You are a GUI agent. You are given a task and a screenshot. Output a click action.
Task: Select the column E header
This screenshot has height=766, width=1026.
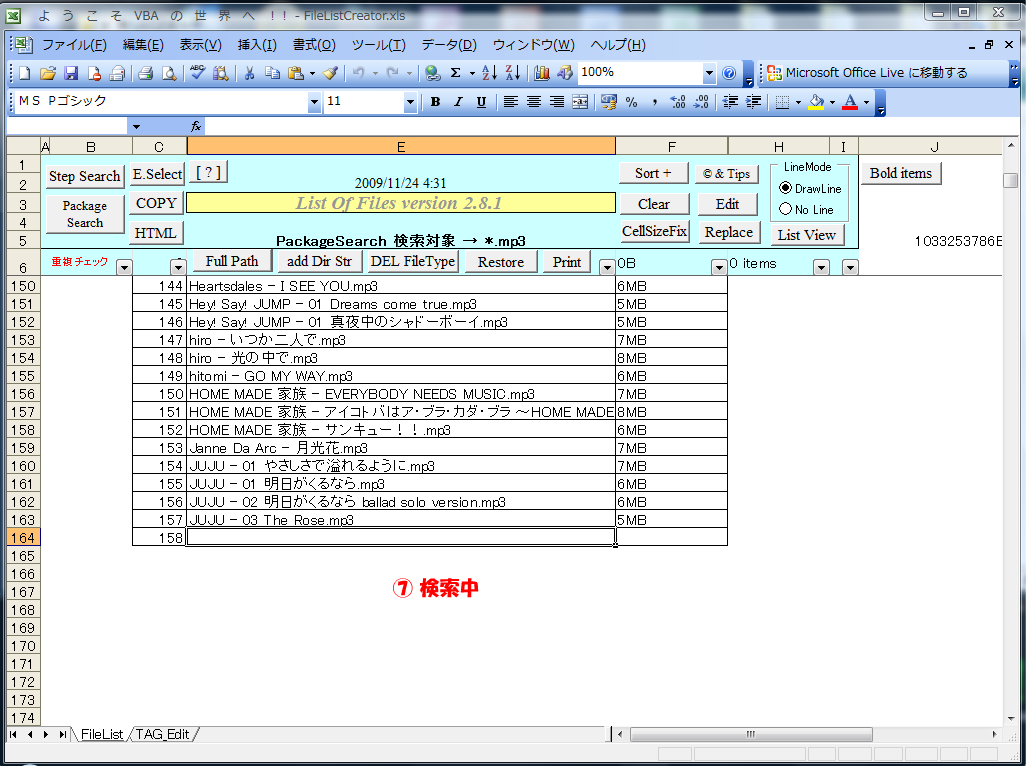(401, 147)
